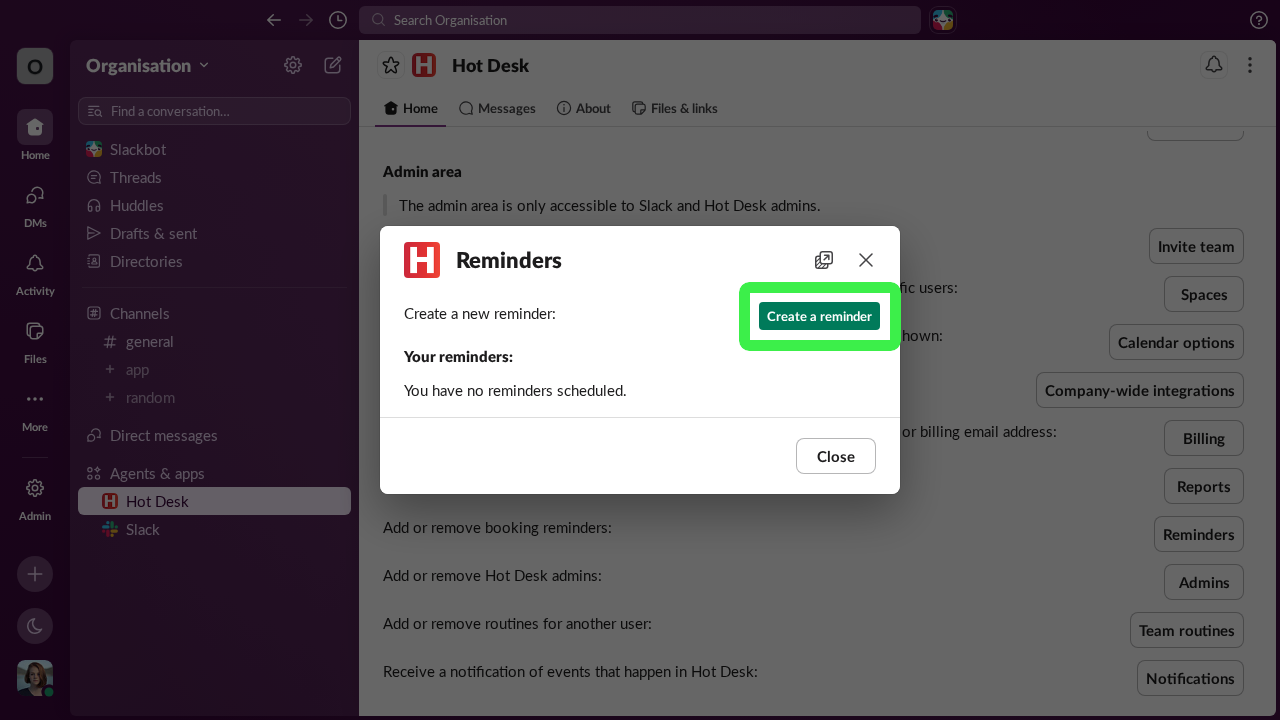
Task: Click the plus create button in rail
Action: point(35,574)
